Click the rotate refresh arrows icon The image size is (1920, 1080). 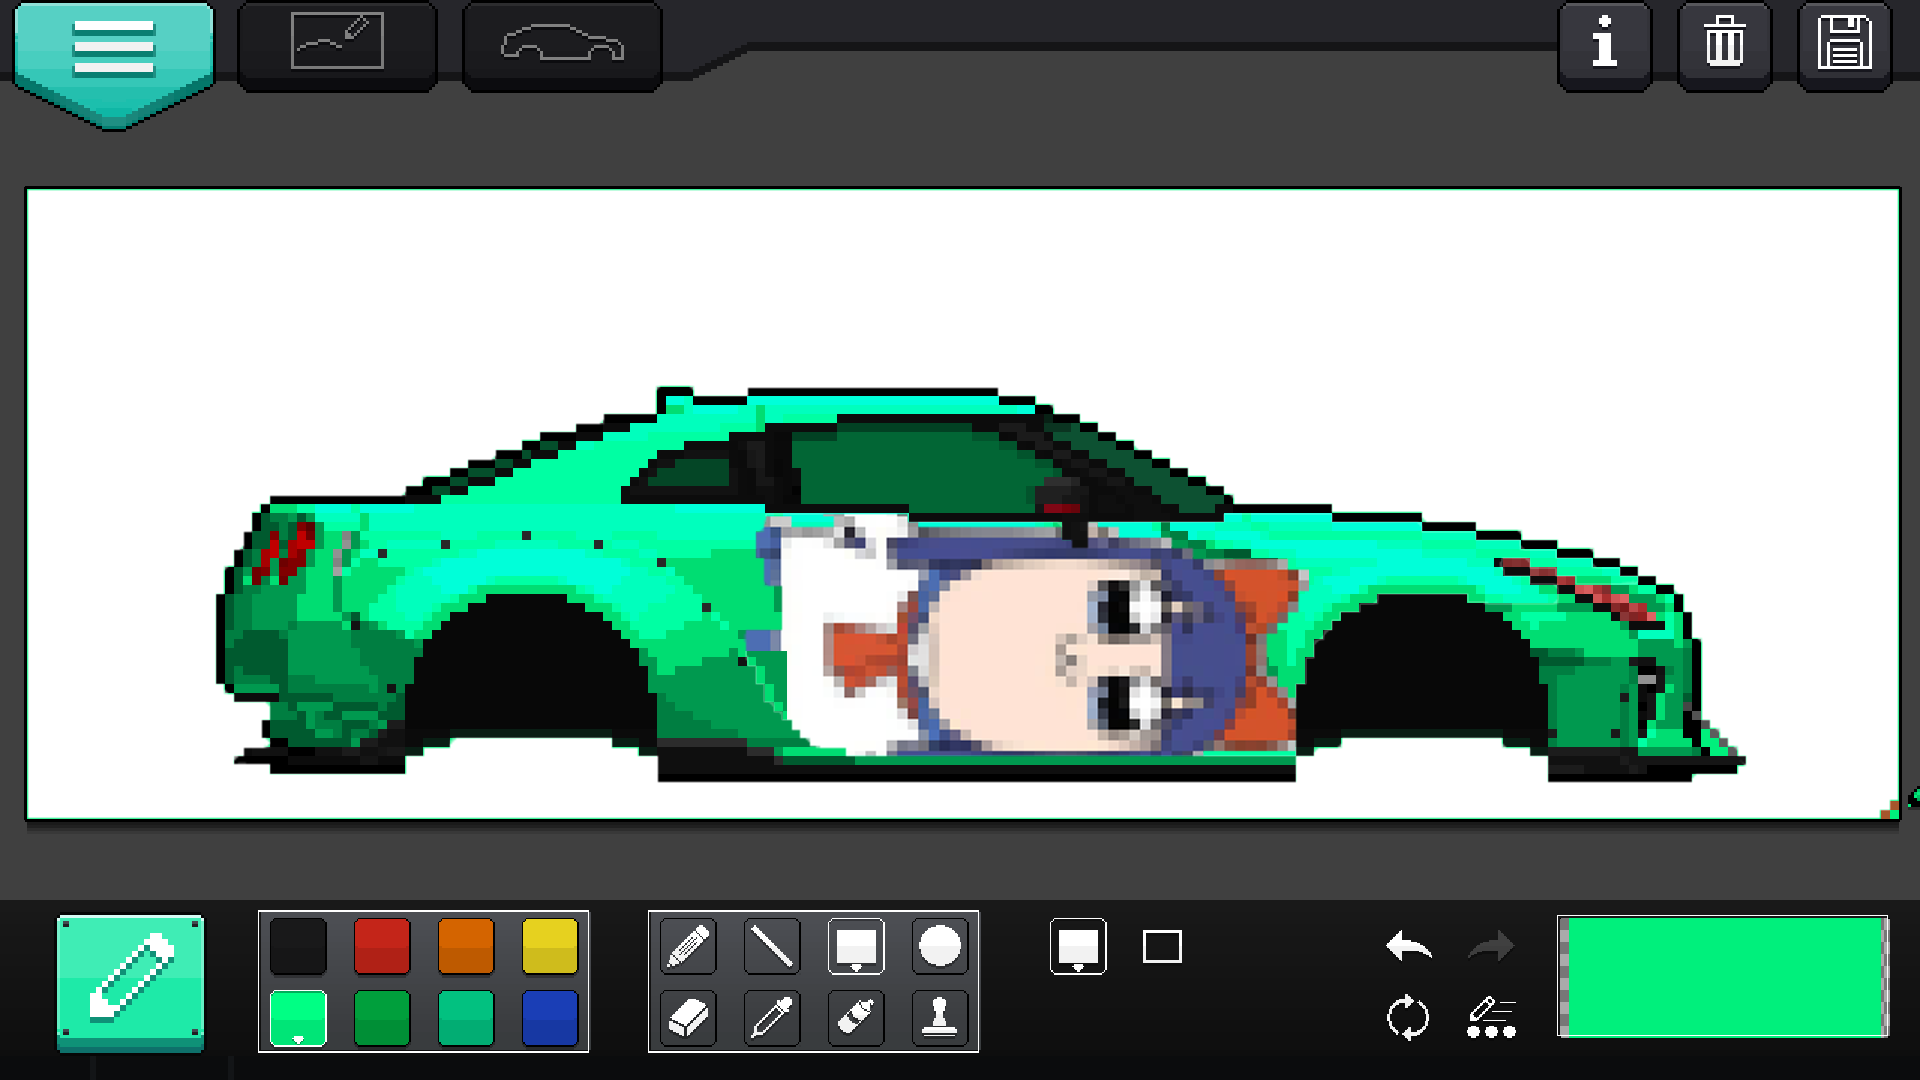tap(1408, 1018)
